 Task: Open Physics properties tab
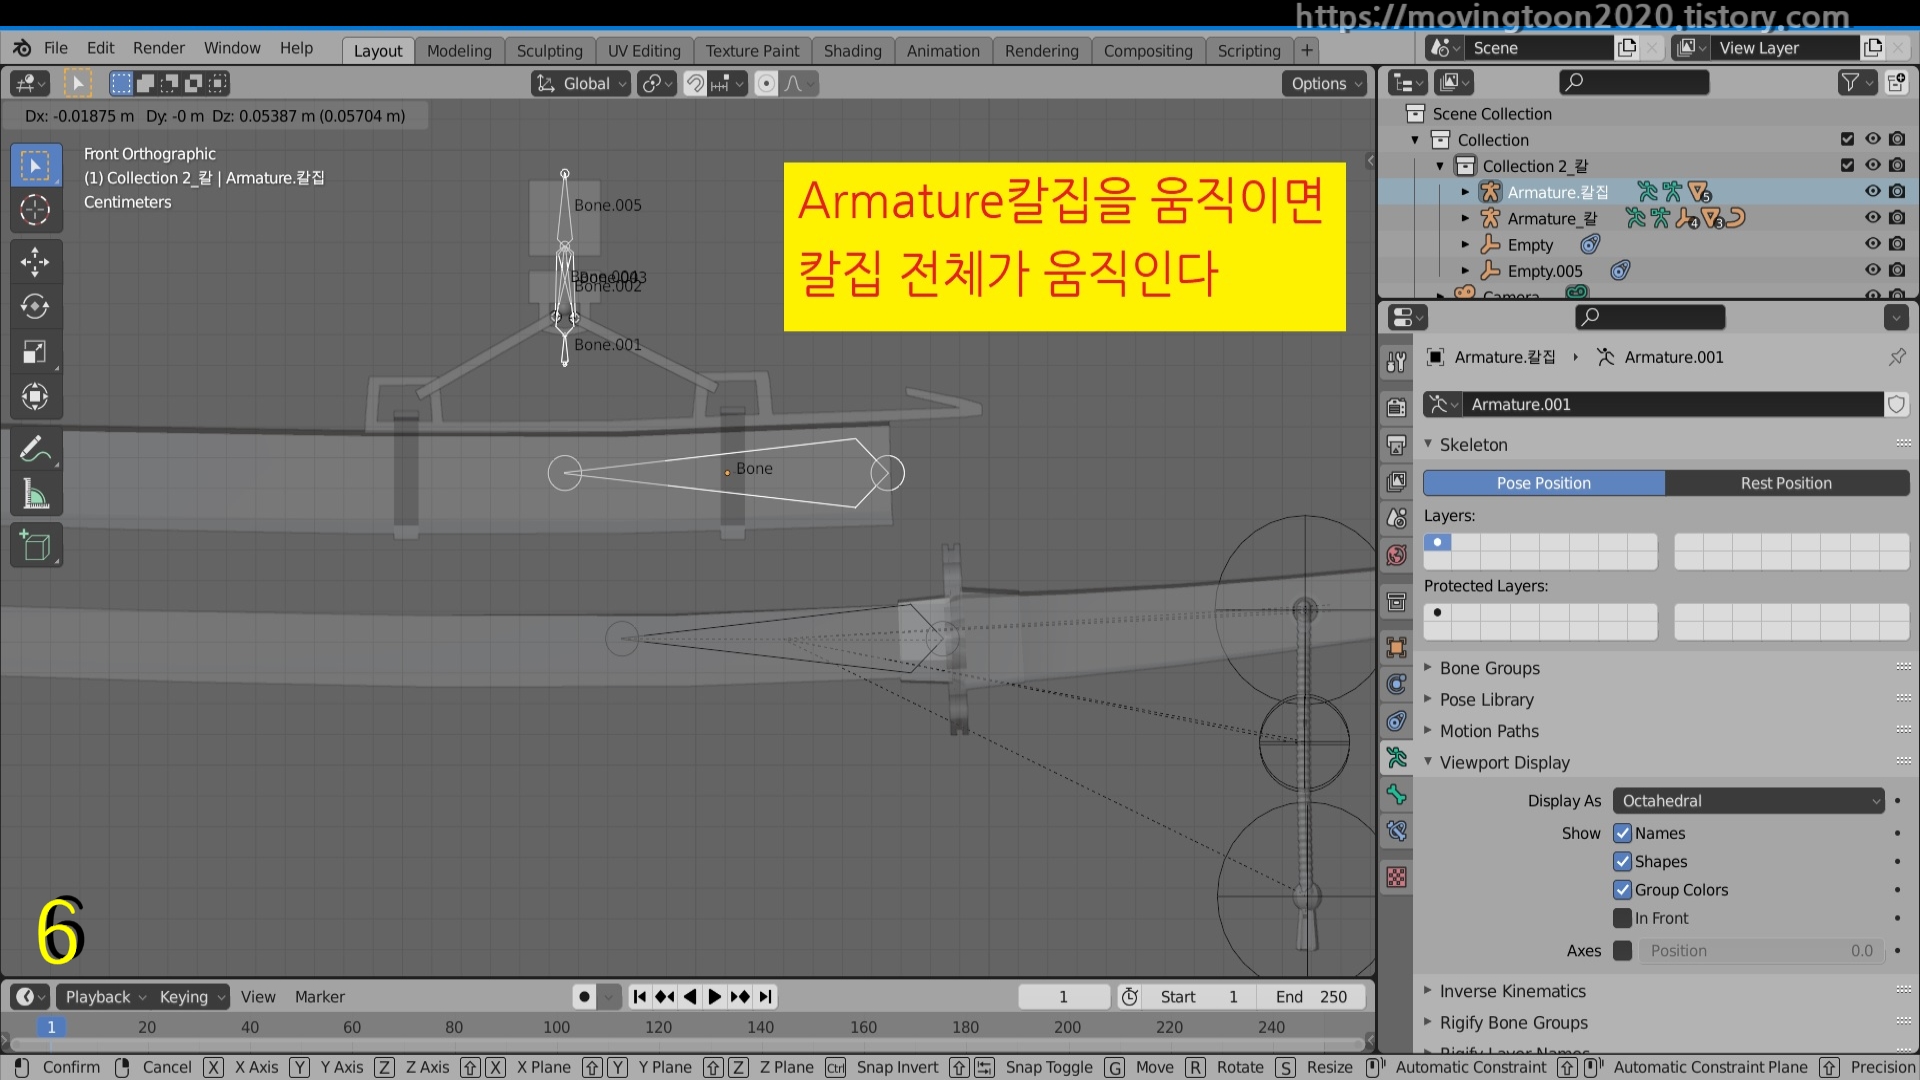point(1397,684)
